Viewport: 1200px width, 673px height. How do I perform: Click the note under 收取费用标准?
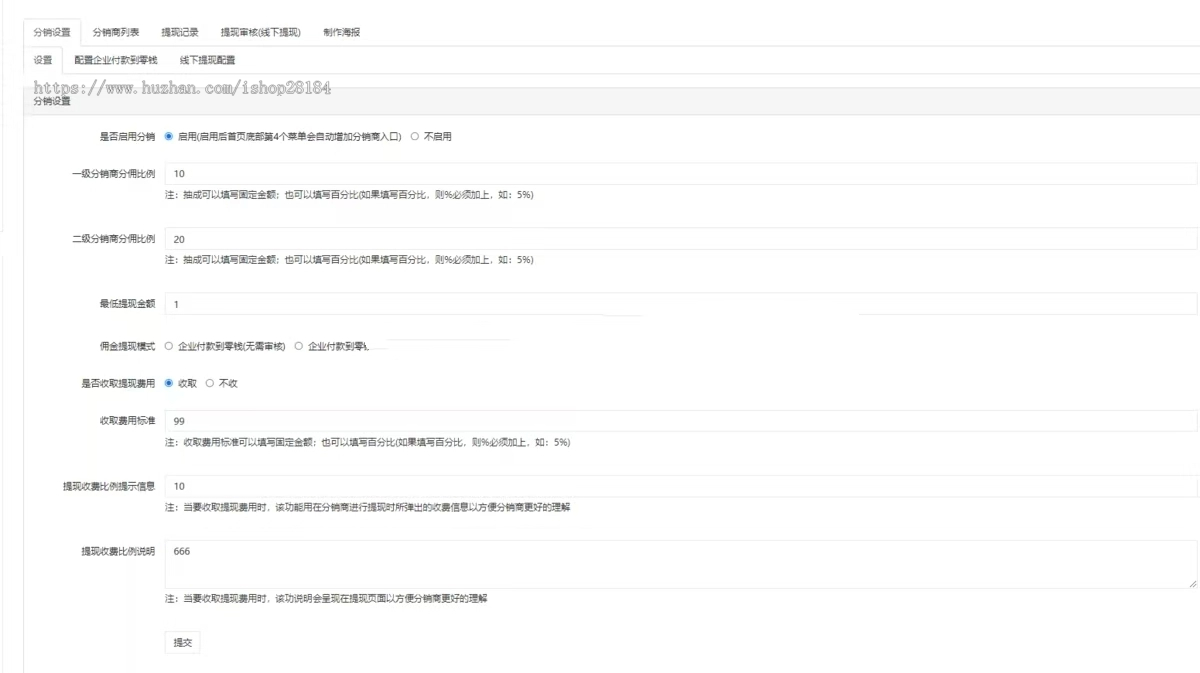click(x=367, y=442)
